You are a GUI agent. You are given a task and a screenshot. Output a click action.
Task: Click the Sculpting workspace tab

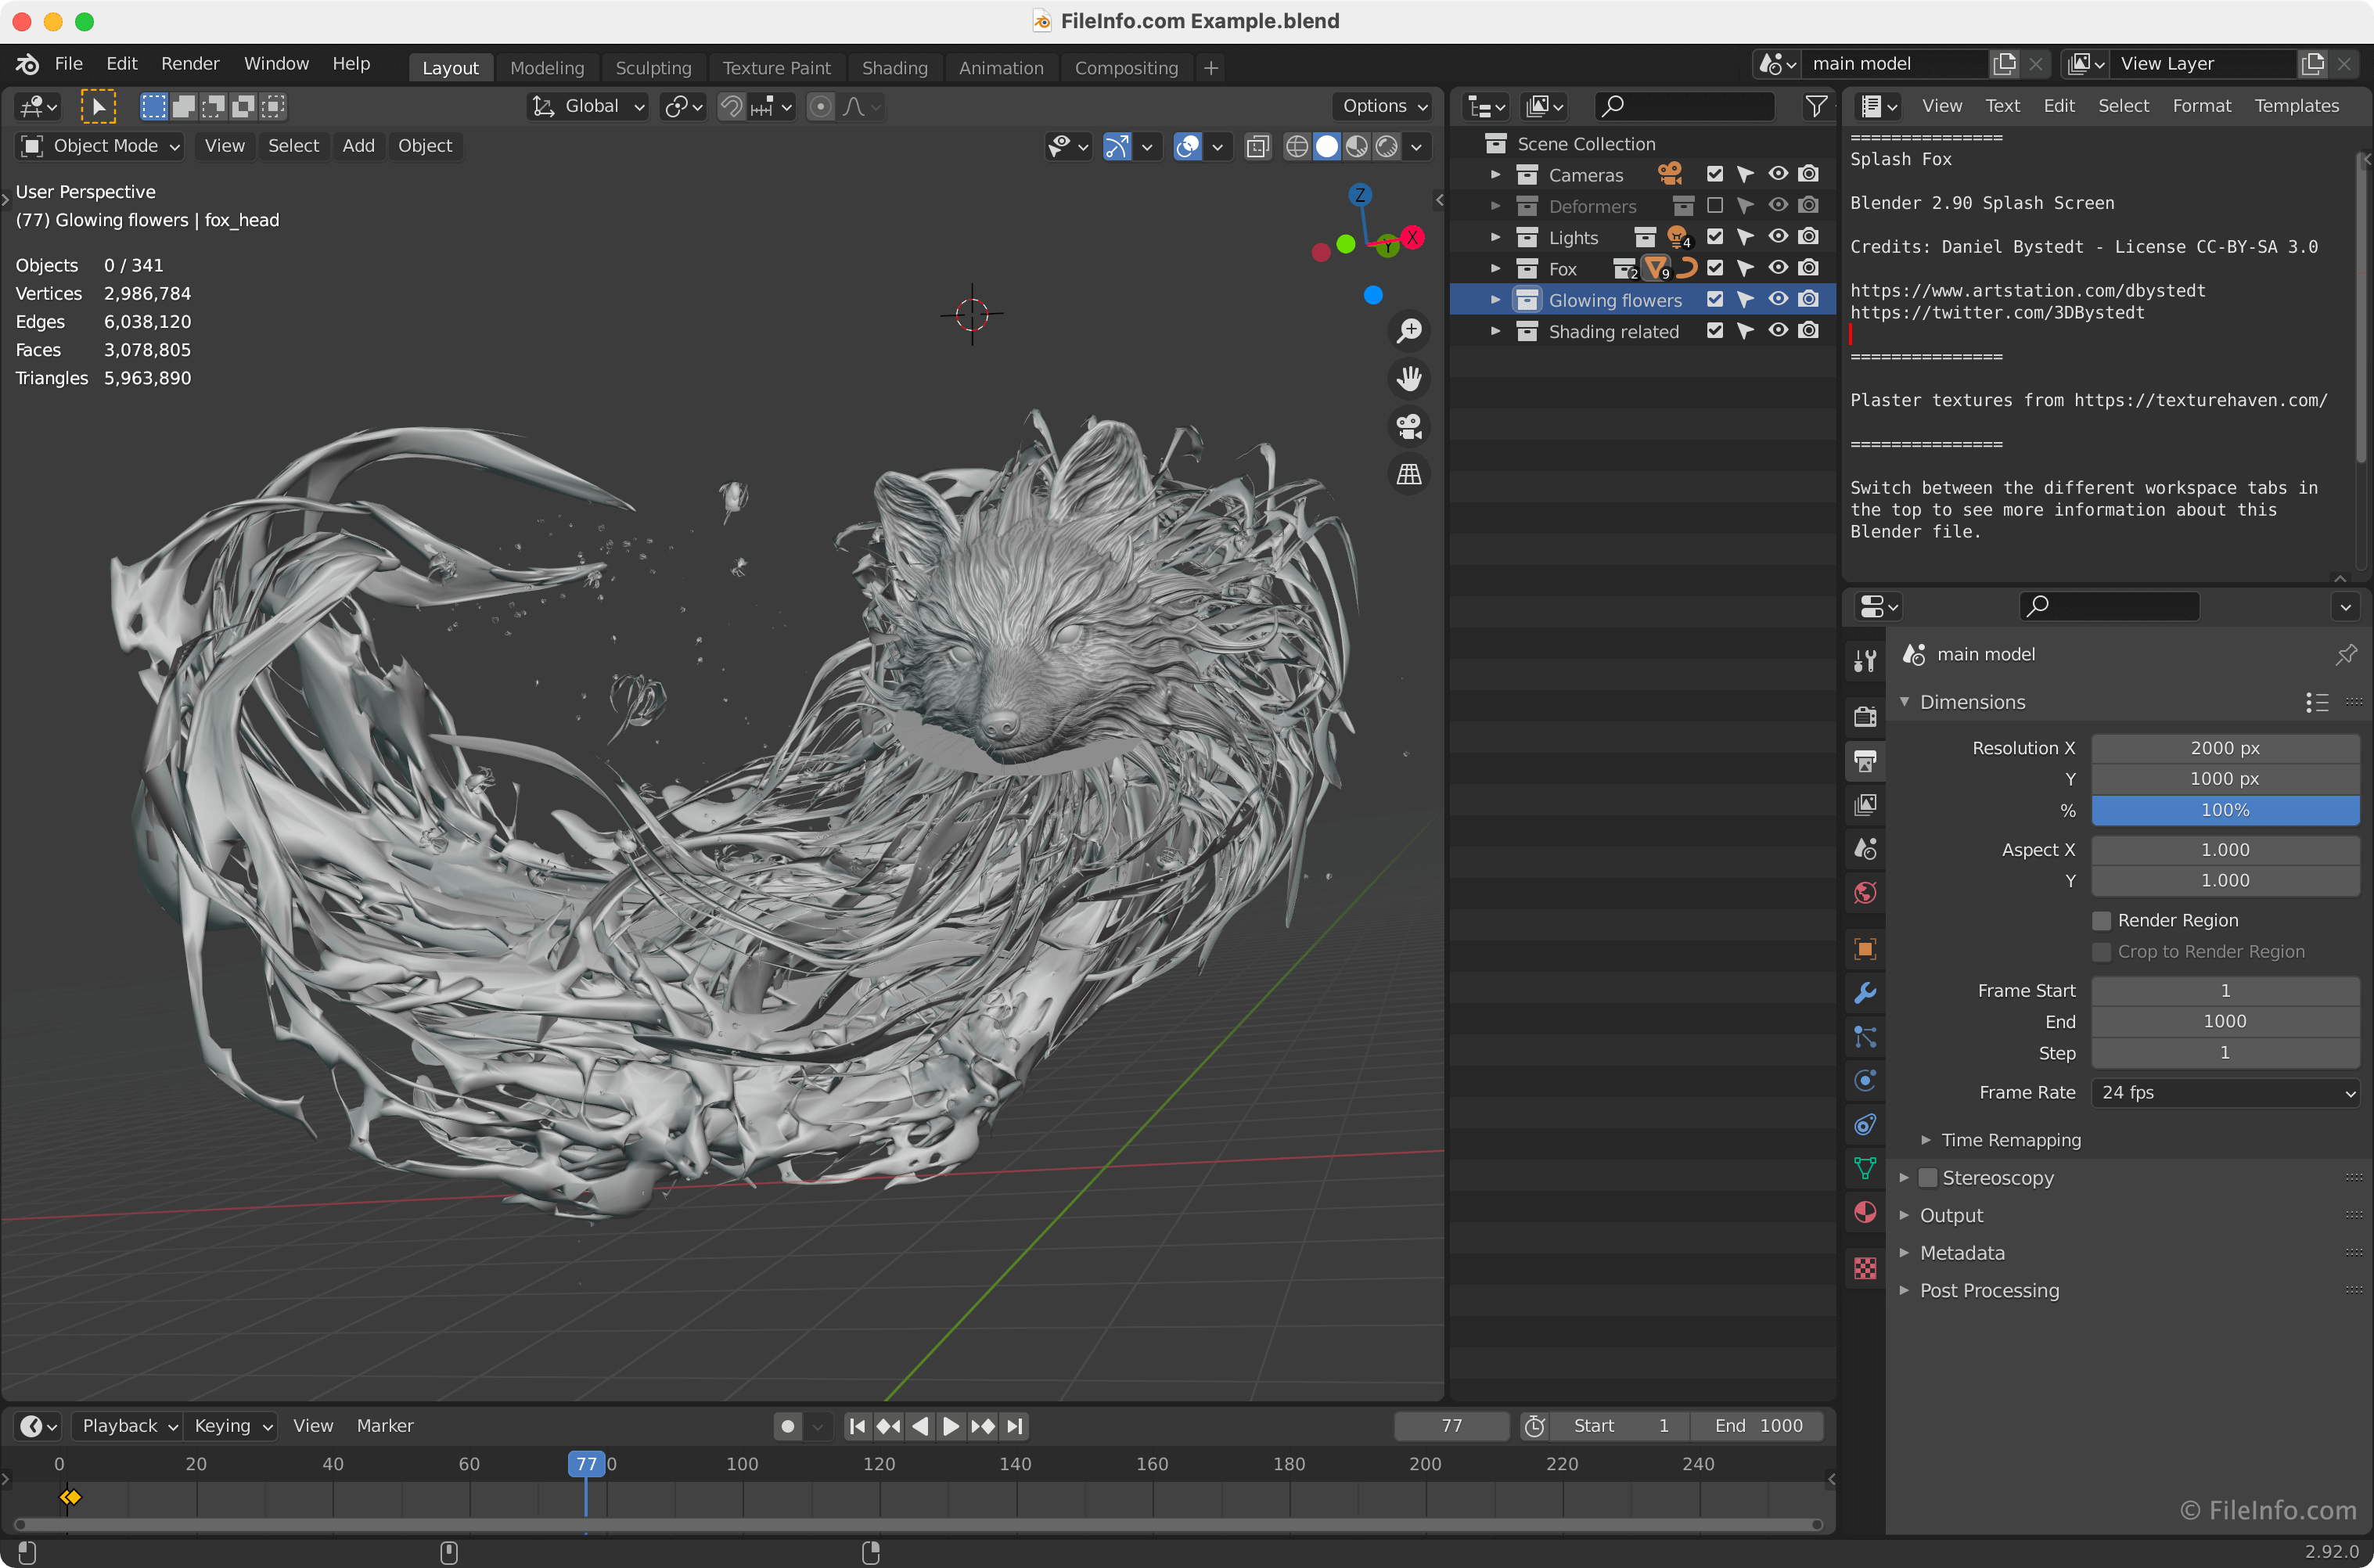(654, 67)
